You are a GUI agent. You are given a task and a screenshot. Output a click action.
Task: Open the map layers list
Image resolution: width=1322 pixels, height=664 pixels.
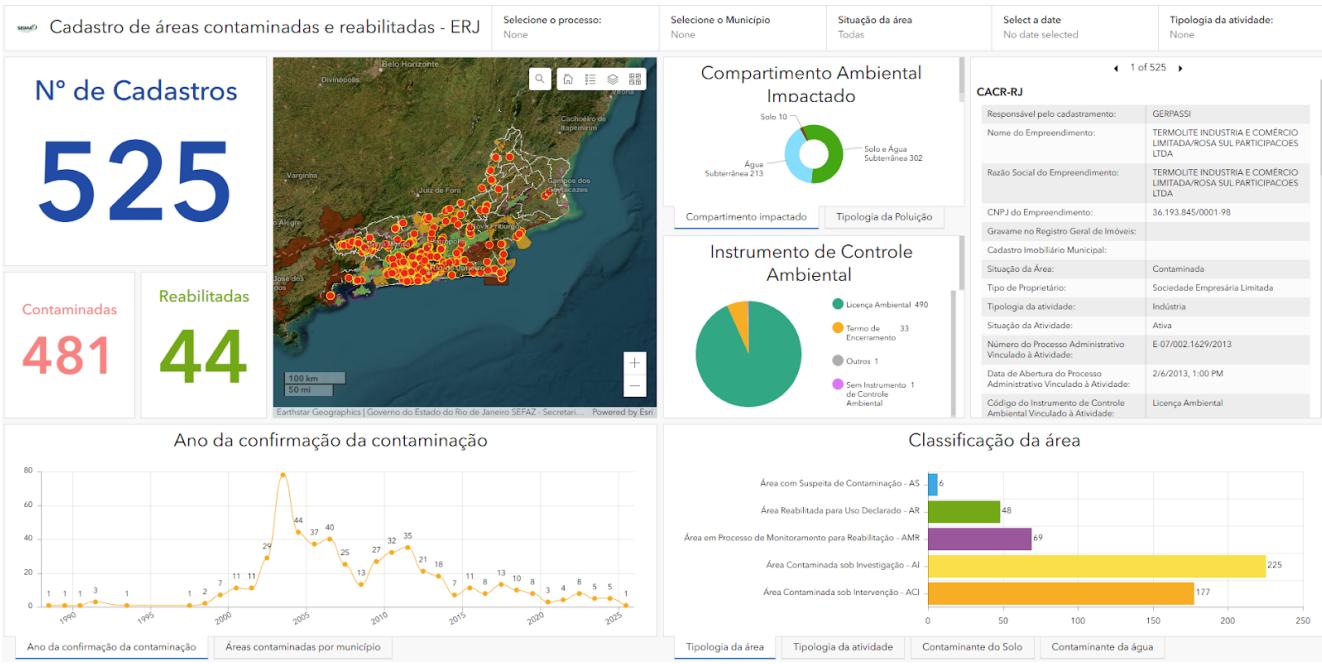pyautogui.click(x=612, y=79)
